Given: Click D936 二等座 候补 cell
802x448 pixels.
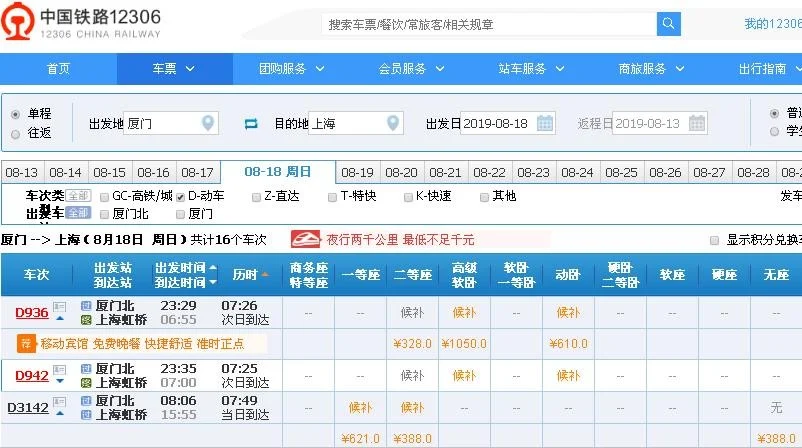Looking at the screenshot, I should [412, 312].
